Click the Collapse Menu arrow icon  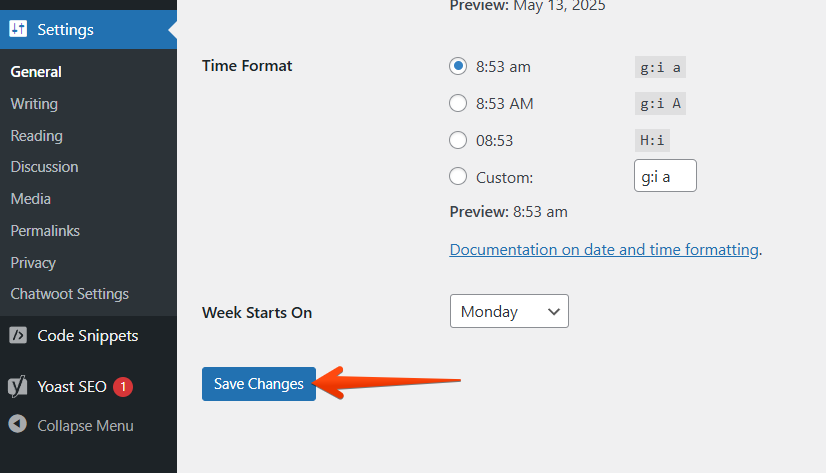18,425
